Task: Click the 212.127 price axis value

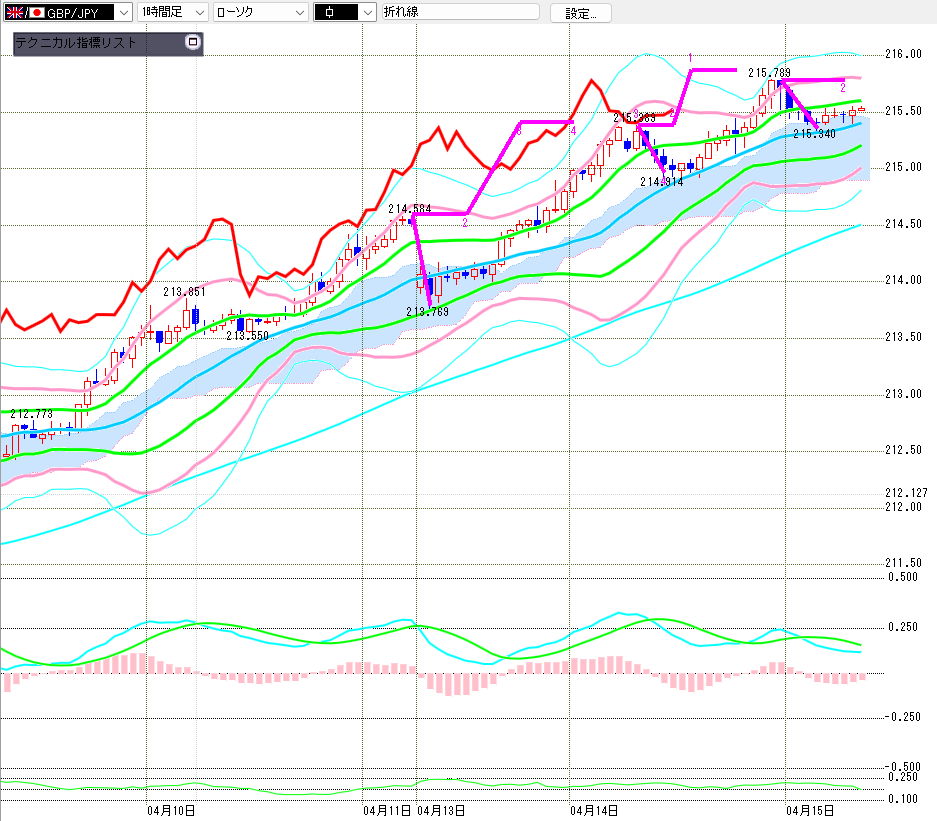Action: point(906,493)
